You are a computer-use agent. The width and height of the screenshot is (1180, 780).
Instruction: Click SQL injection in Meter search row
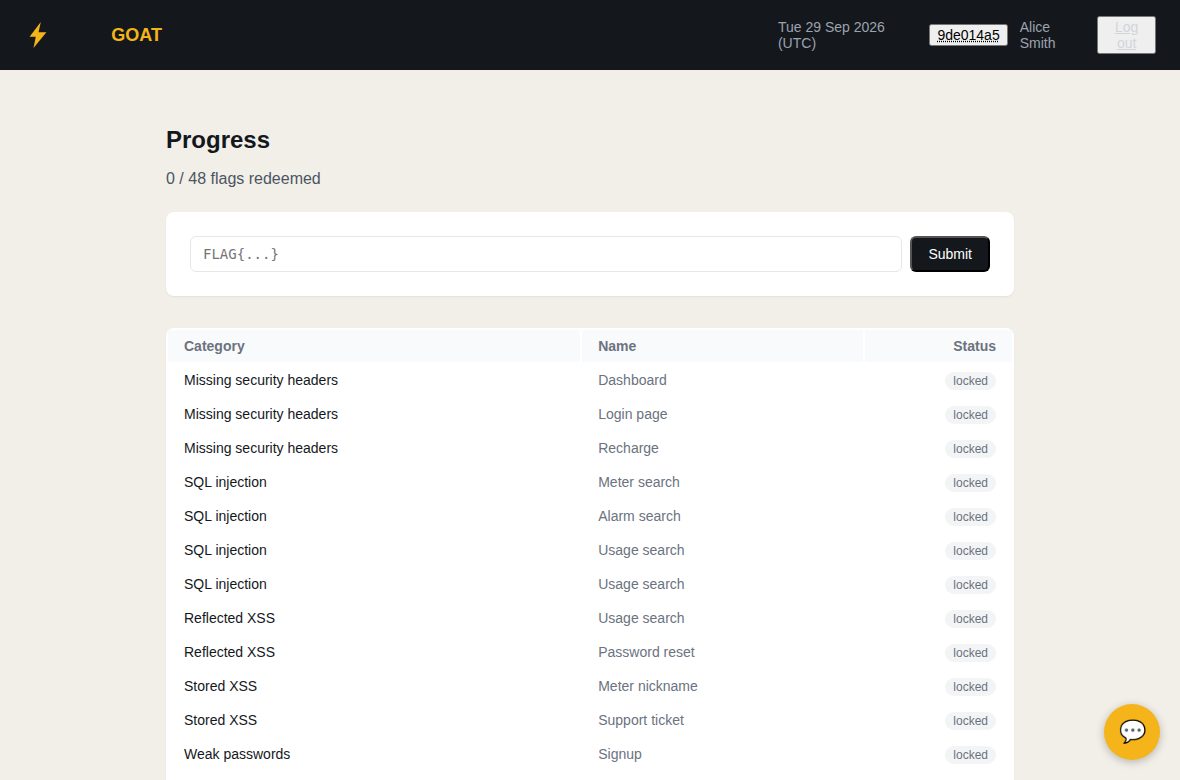pyautogui.click(x=225, y=482)
